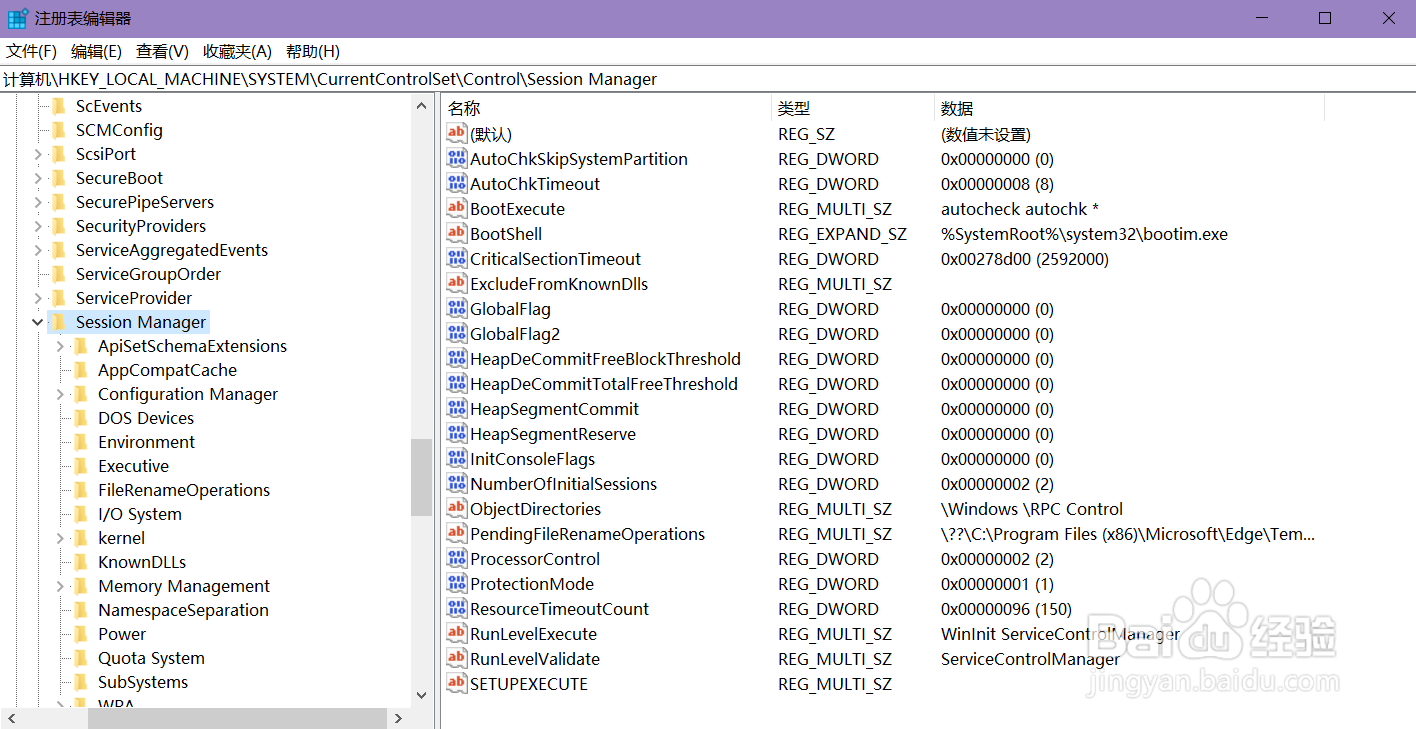The image size is (1416, 729).
Task: Click the InitConsoleFlags DWORD icon
Action: [456, 459]
